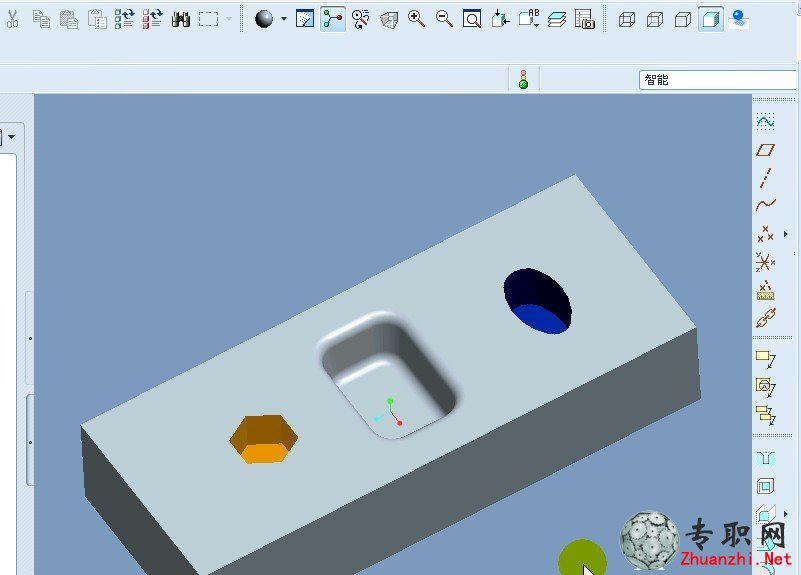Expand the Rib tool flyout arrow

(x=786, y=514)
